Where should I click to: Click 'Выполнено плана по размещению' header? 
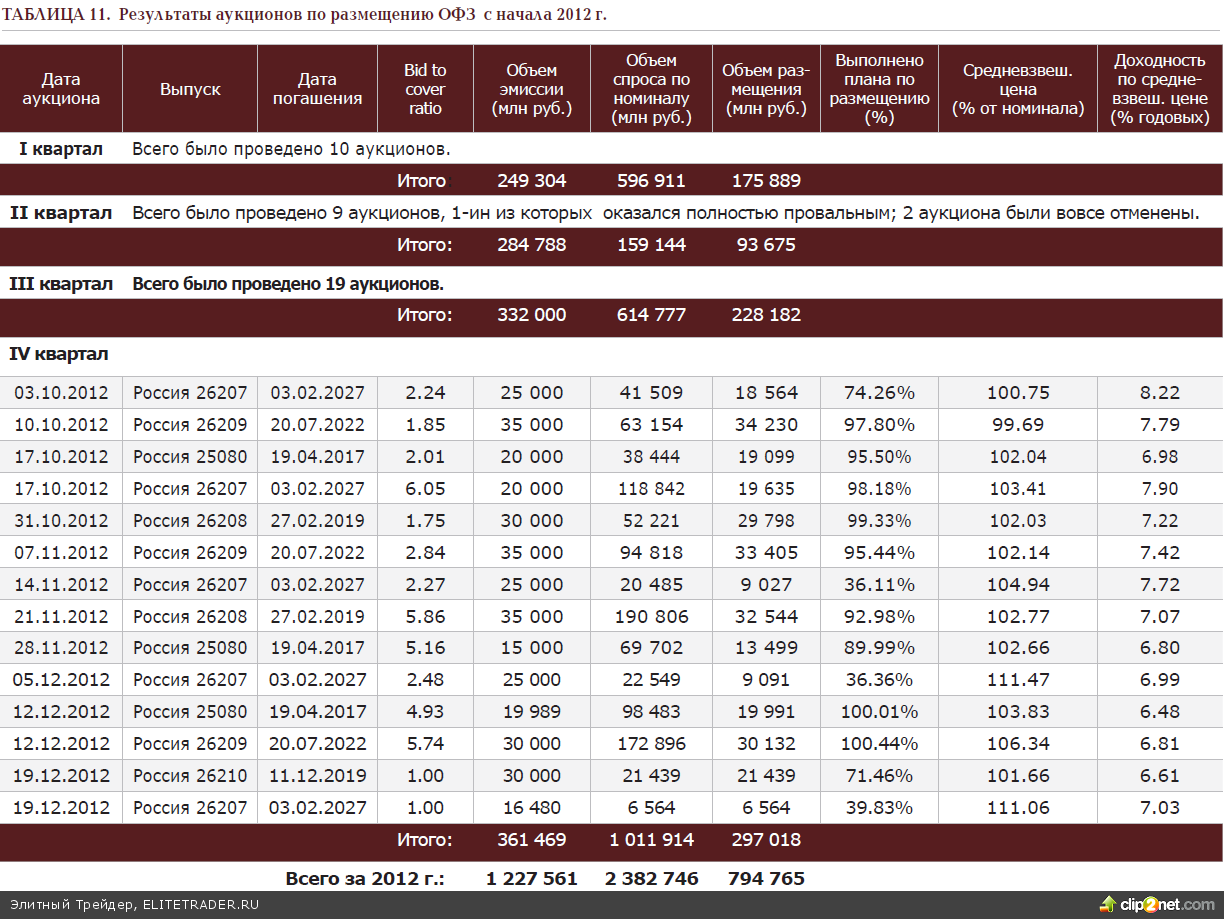(879, 89)
